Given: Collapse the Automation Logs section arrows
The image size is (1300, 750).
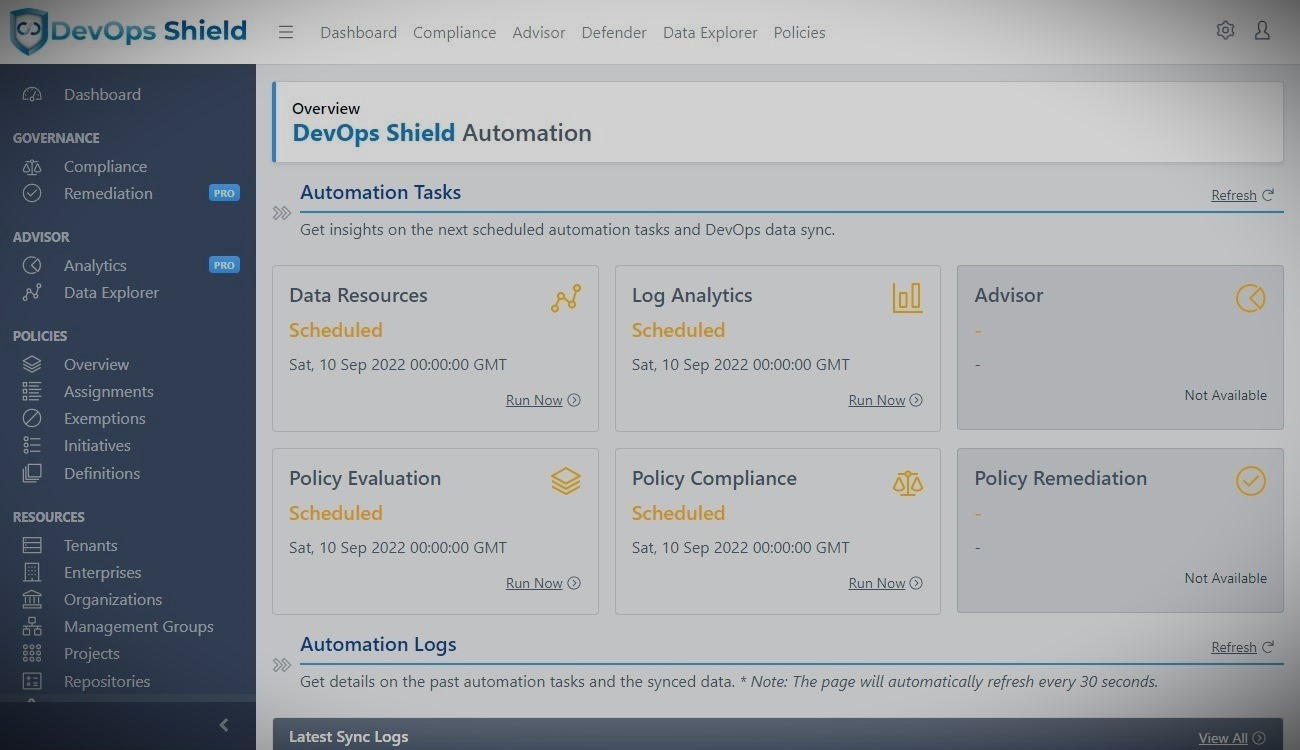Looking at the screenshot, I should click(x=282, y=665).
